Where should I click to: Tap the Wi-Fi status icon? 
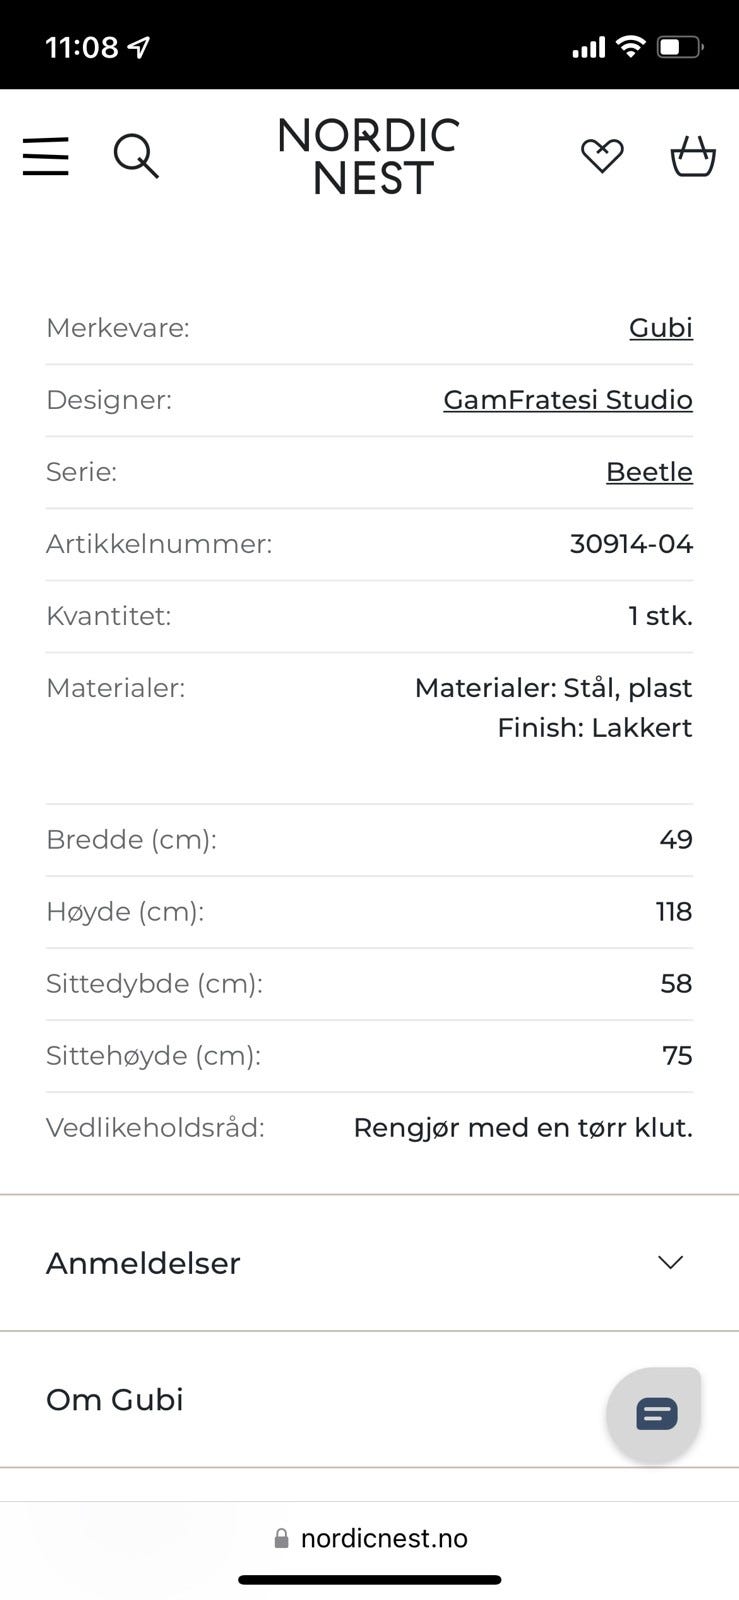coord(630,46)
